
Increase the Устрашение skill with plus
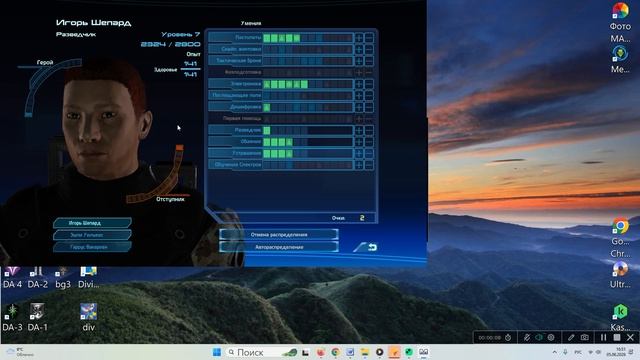coord(359,153)
